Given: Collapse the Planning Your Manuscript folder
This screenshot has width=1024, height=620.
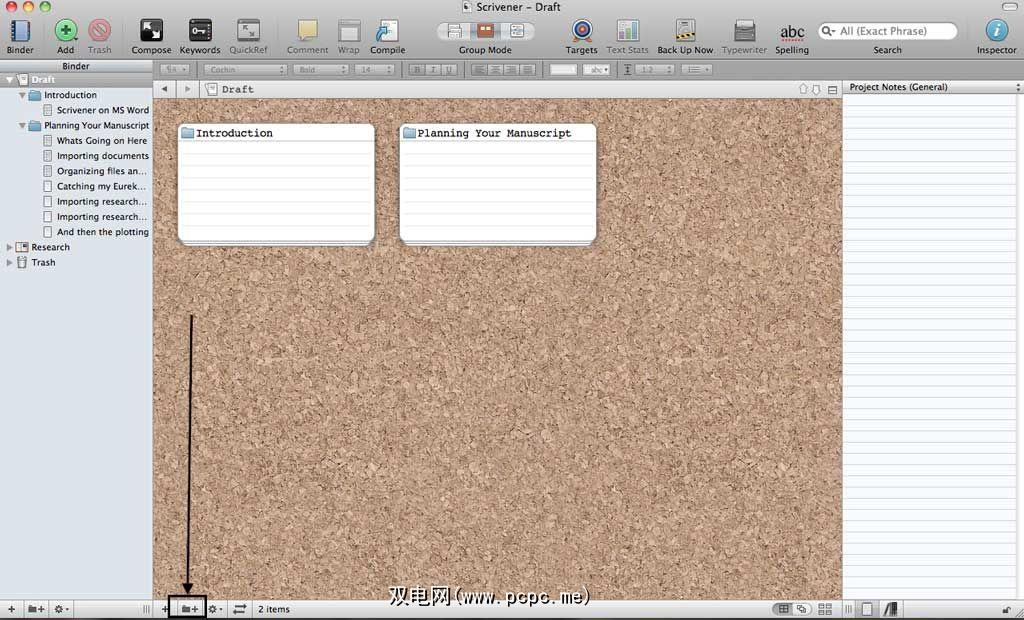Looking at the screenshot, I should tap(22, 126).
